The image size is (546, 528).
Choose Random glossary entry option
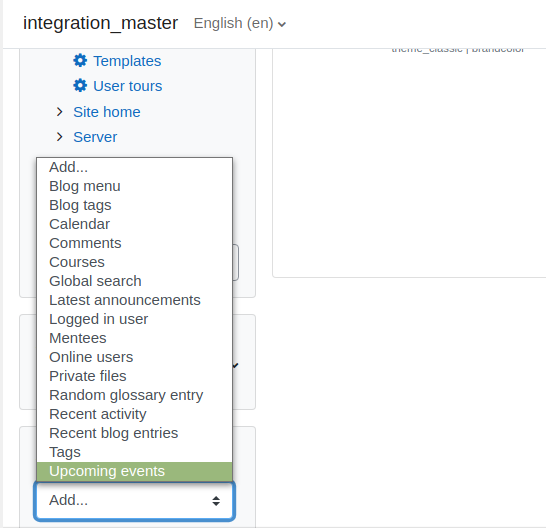point(134,395)
